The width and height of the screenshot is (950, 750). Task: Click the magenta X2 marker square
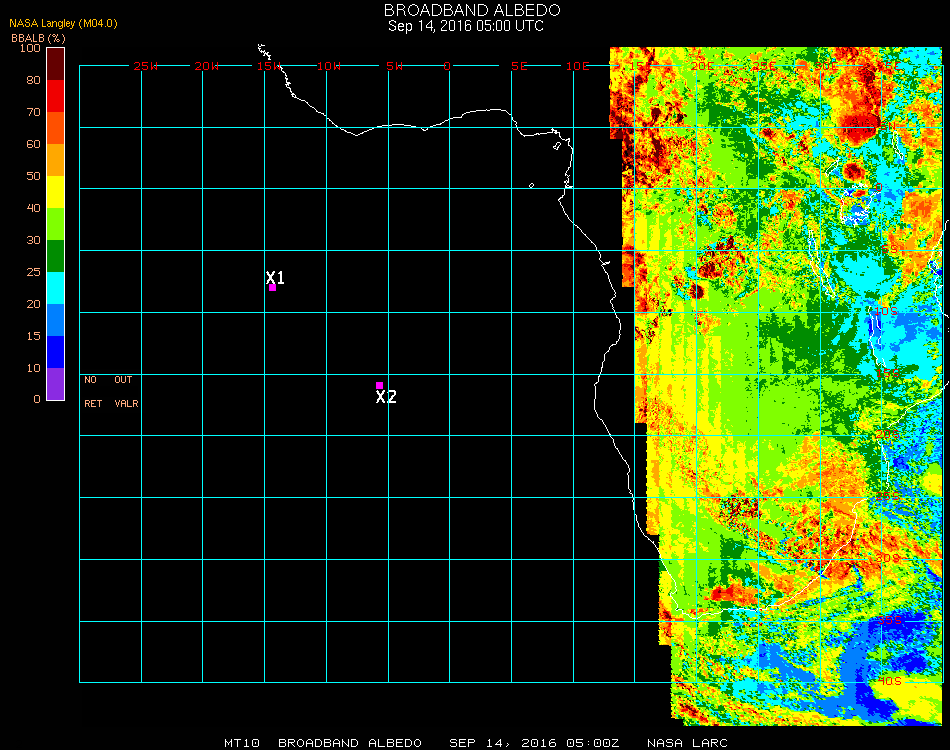pyautogui.click(x=379, y=385)
